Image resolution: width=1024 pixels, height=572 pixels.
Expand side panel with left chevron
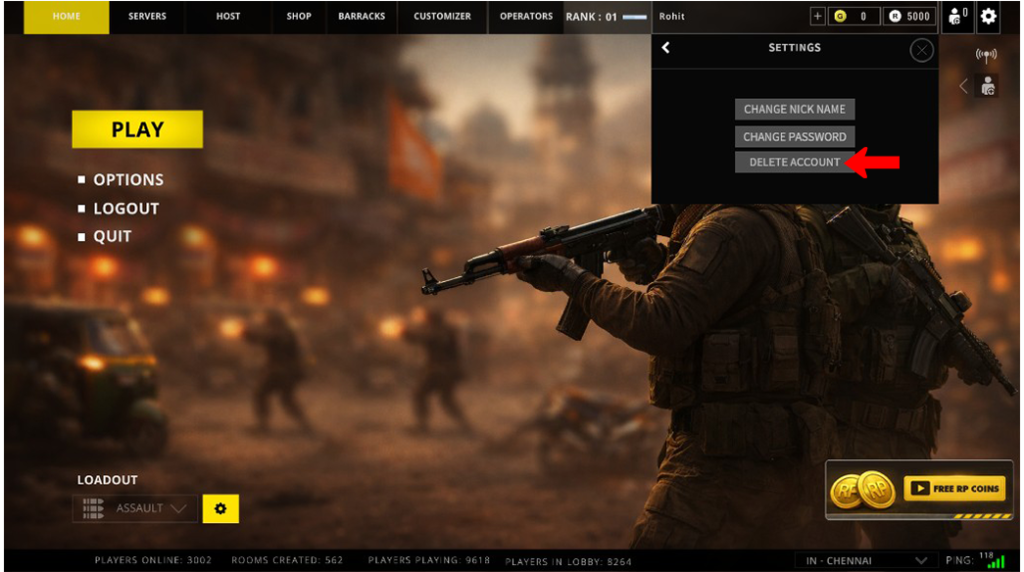point(964,87)
